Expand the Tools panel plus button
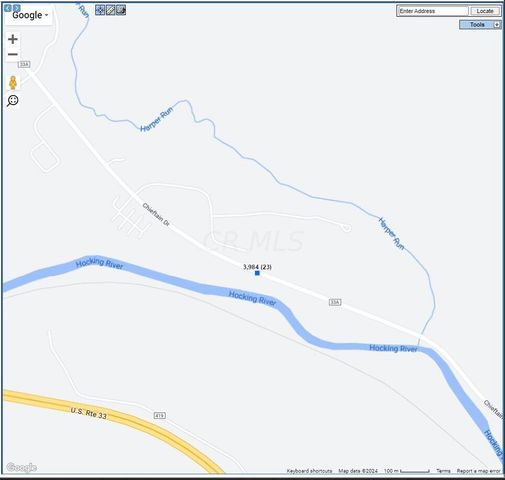Viewport: 505px width, 480px height. (x=497, y=25)
